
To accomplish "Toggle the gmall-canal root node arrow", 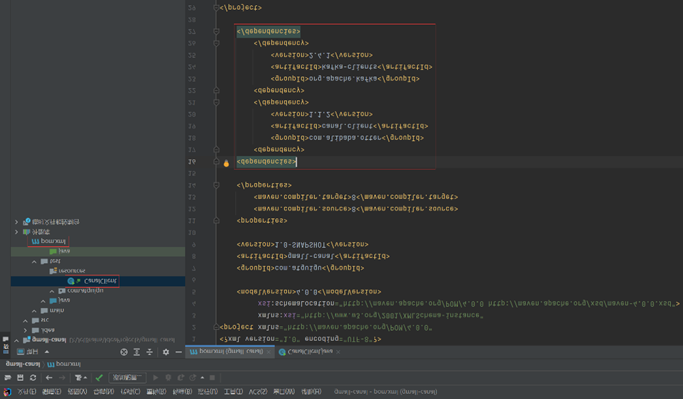I will (17, 340).
